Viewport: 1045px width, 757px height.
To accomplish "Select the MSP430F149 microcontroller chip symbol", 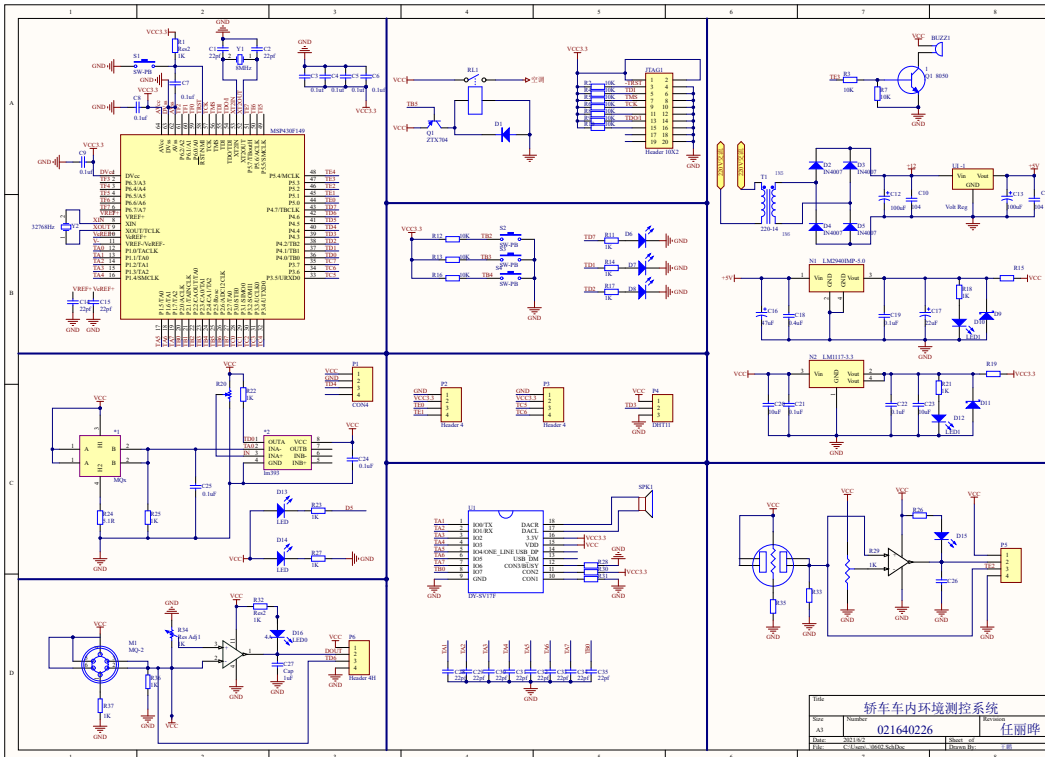I will click(x=212, y=227).
